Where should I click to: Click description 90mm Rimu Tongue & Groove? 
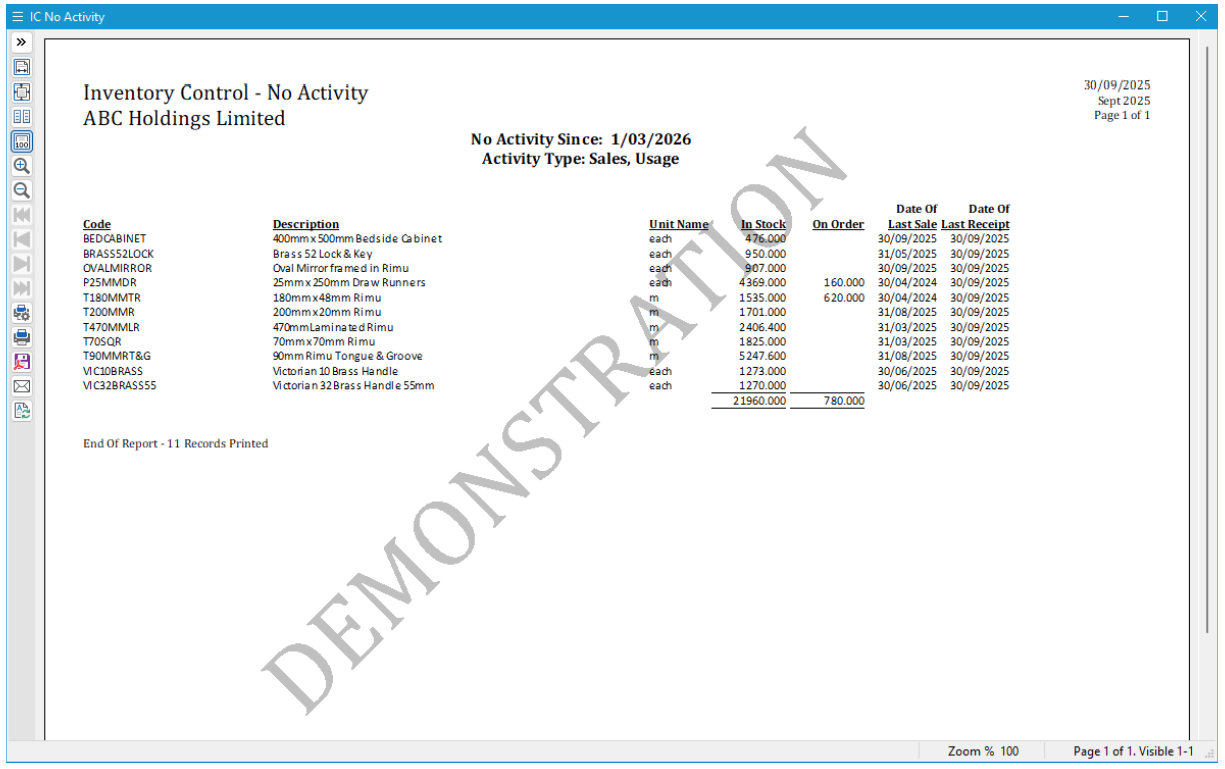348,356
